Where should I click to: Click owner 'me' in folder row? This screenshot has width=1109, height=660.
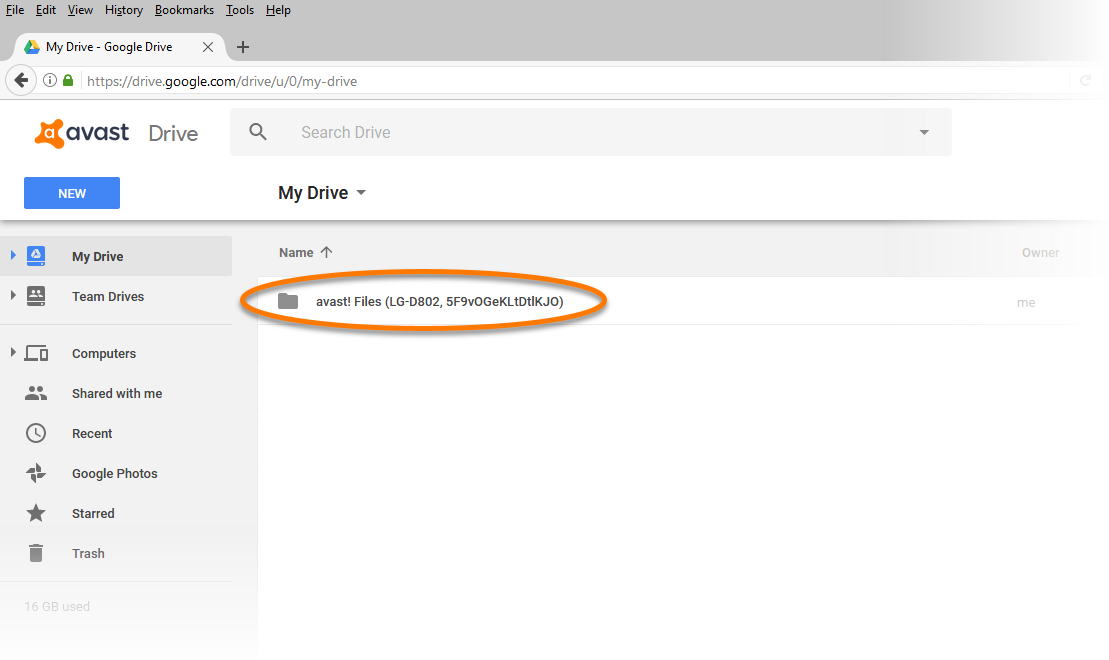click(x=1026, y=303)
